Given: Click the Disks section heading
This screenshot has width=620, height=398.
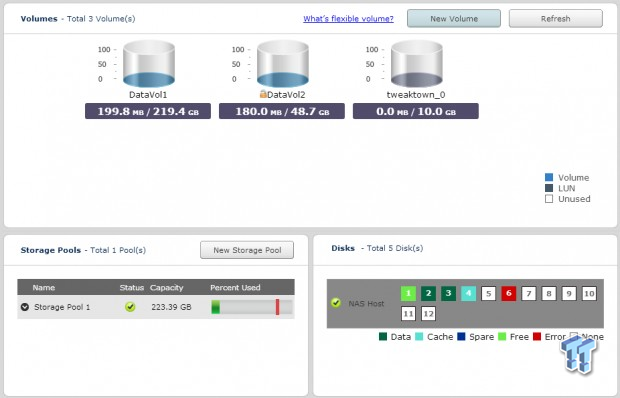Looking at the screenshot, I should 343,248.
